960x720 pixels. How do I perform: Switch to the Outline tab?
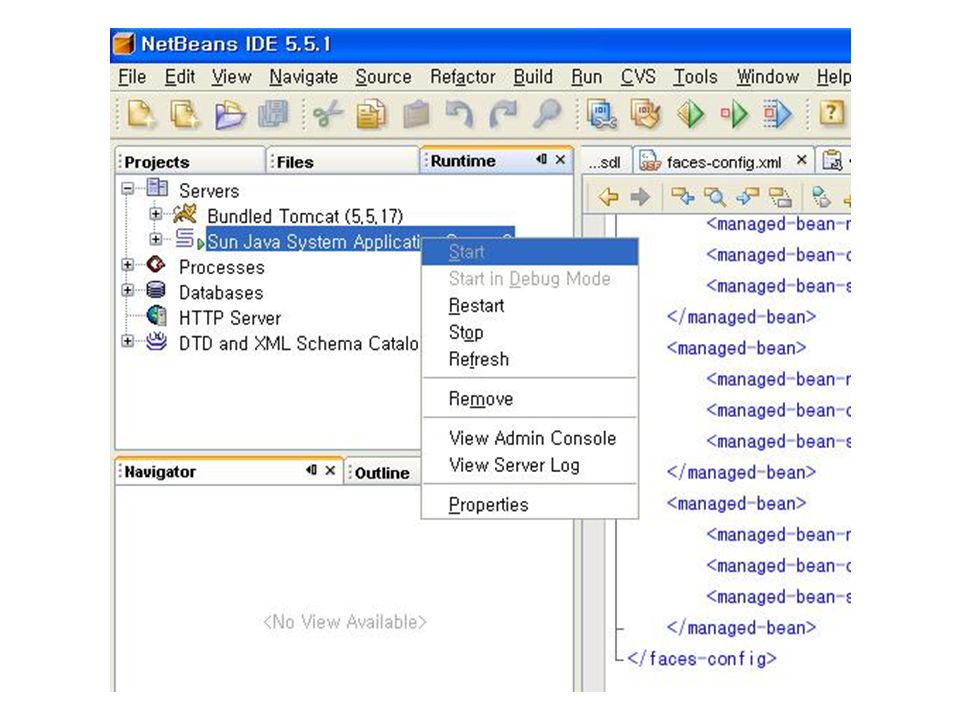coord(382,473)
